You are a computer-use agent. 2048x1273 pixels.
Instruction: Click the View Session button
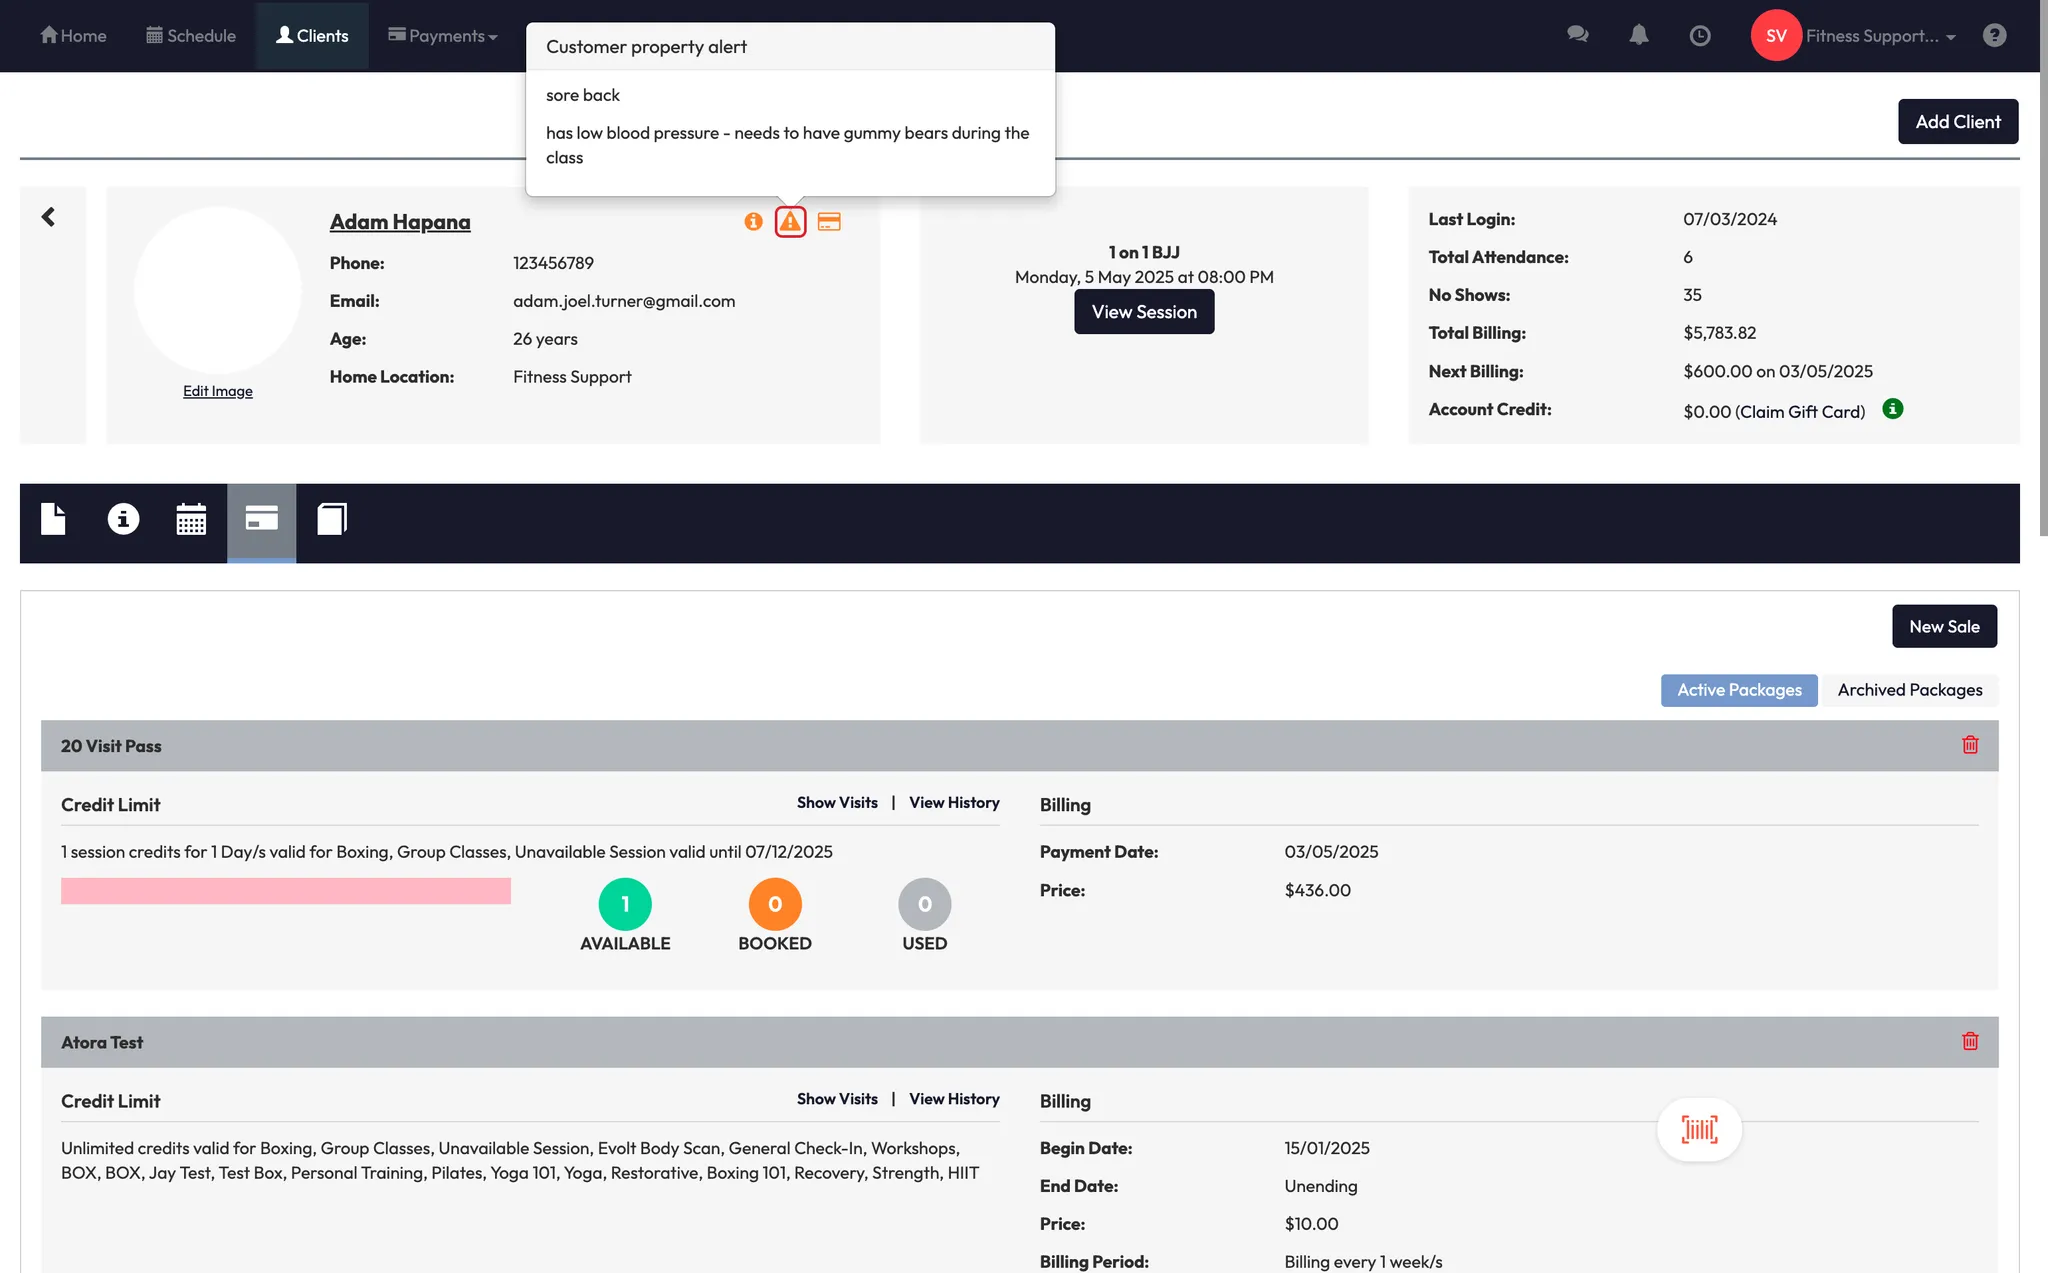[x=1144, y=312]
